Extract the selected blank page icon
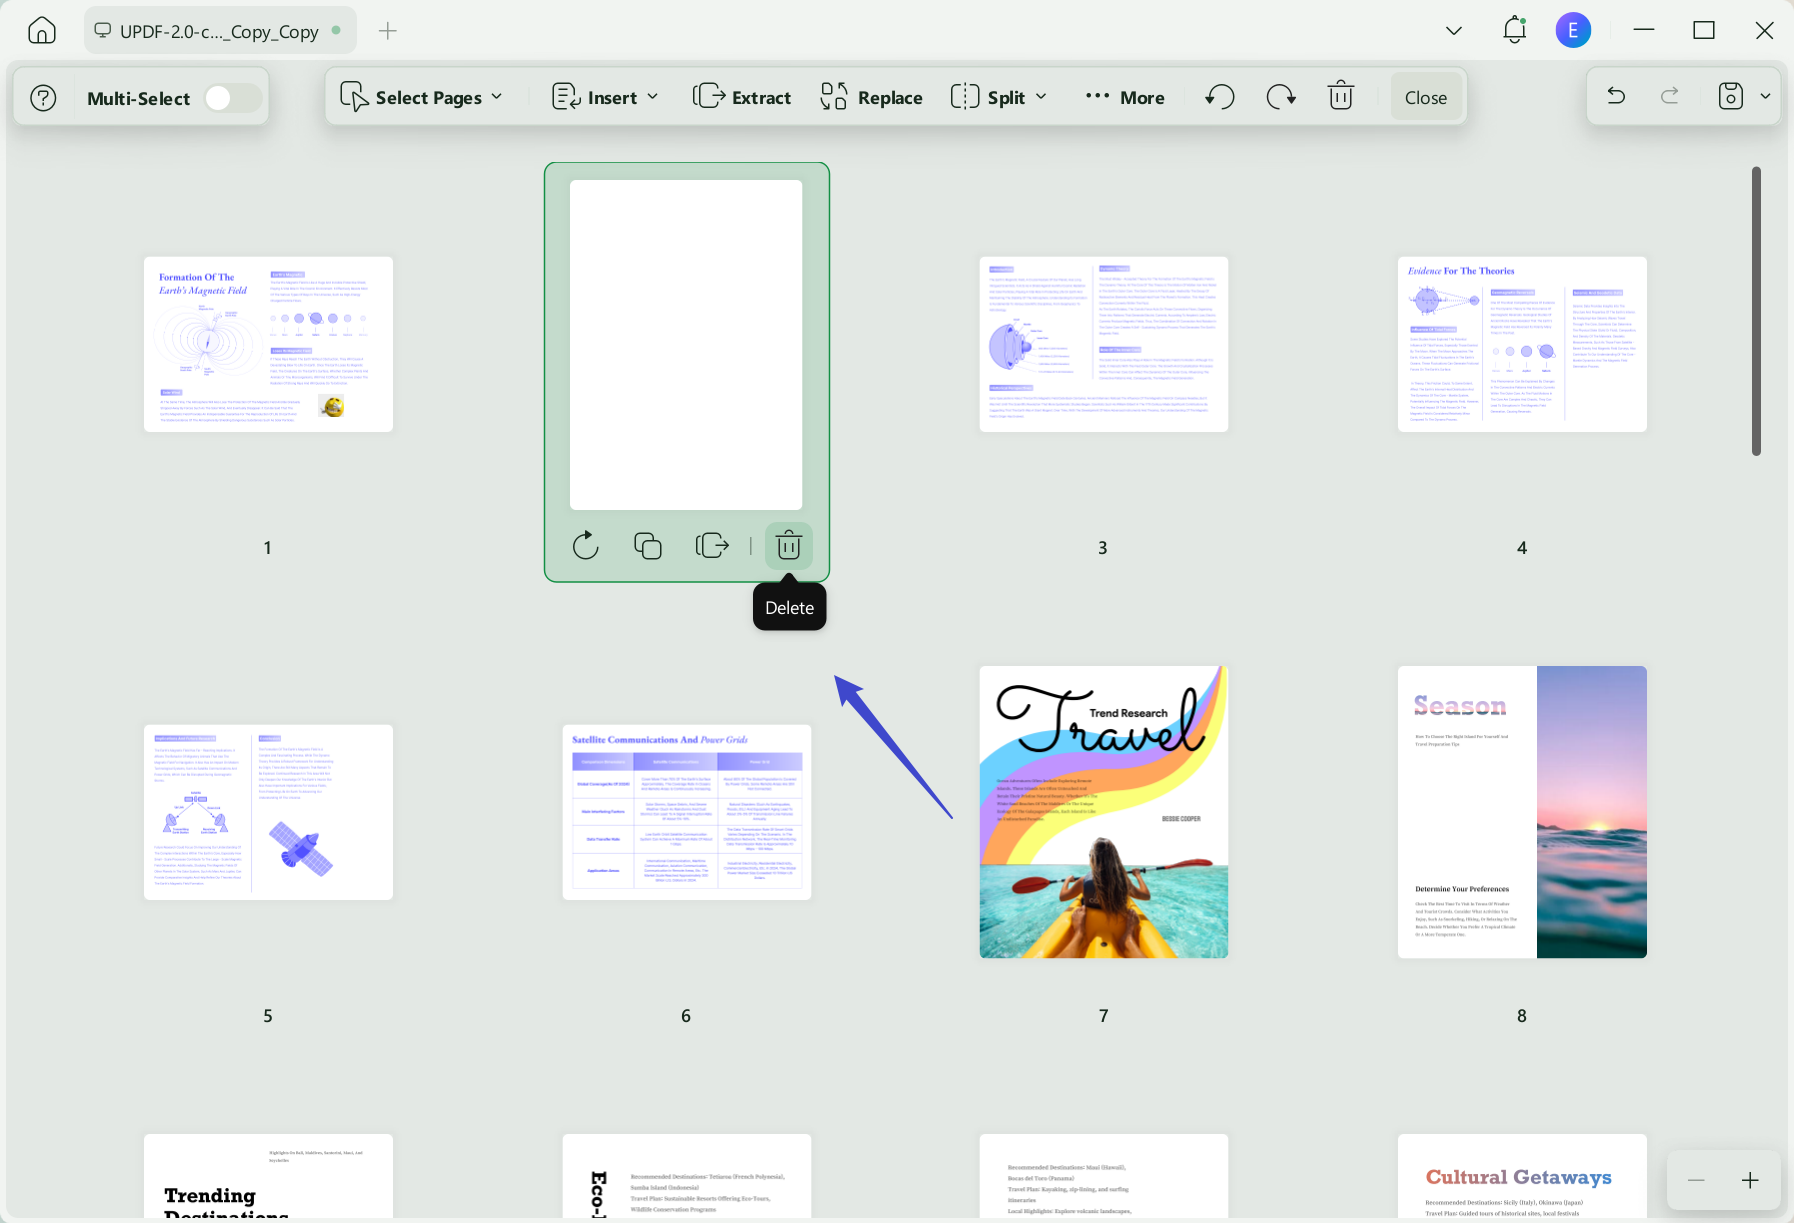This screenshot has height=1223, width=1794. 711,546
